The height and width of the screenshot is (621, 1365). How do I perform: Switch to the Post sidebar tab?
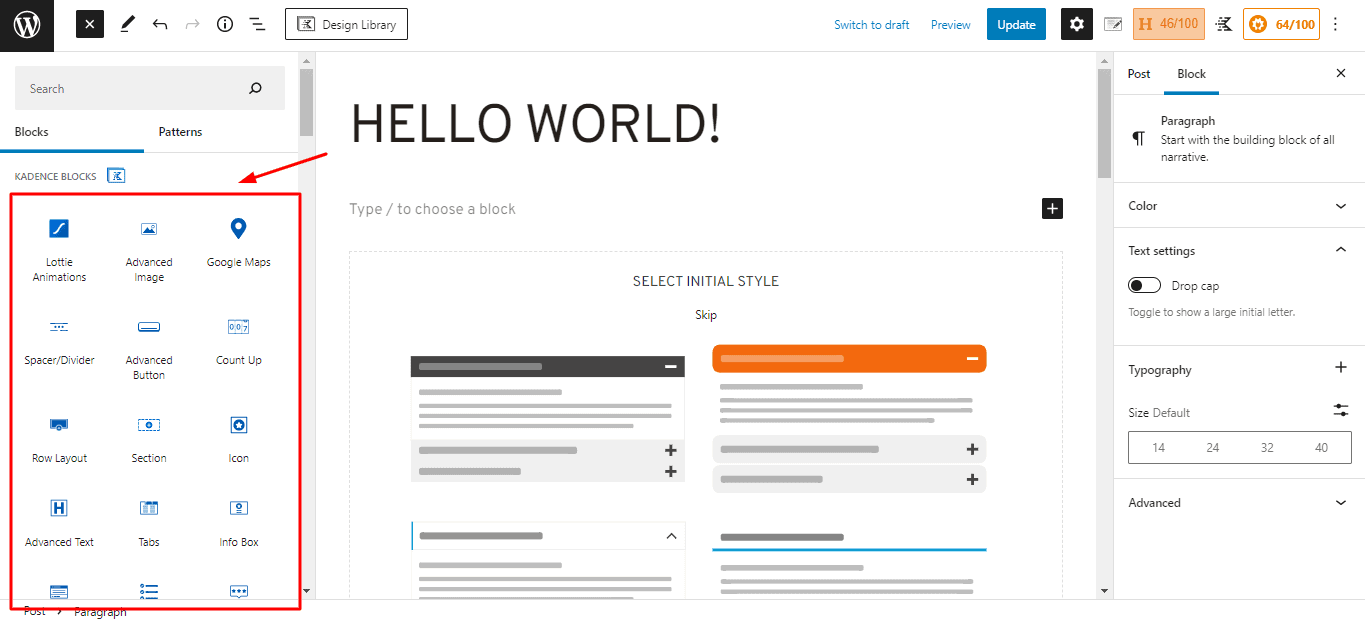1138,74
